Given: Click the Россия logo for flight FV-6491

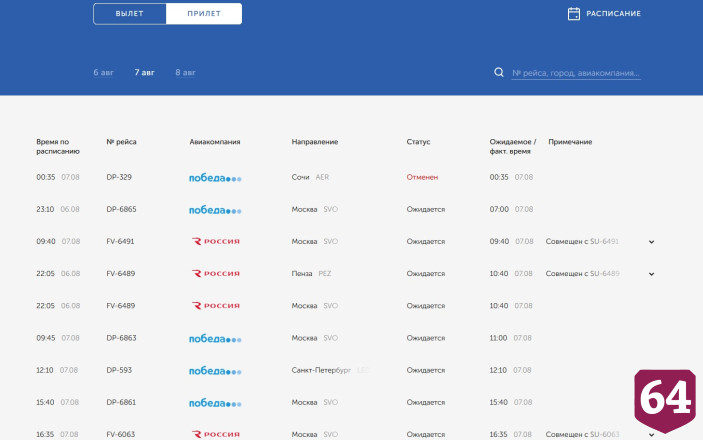Looking at the screenshot, I should tap(216, 241).
